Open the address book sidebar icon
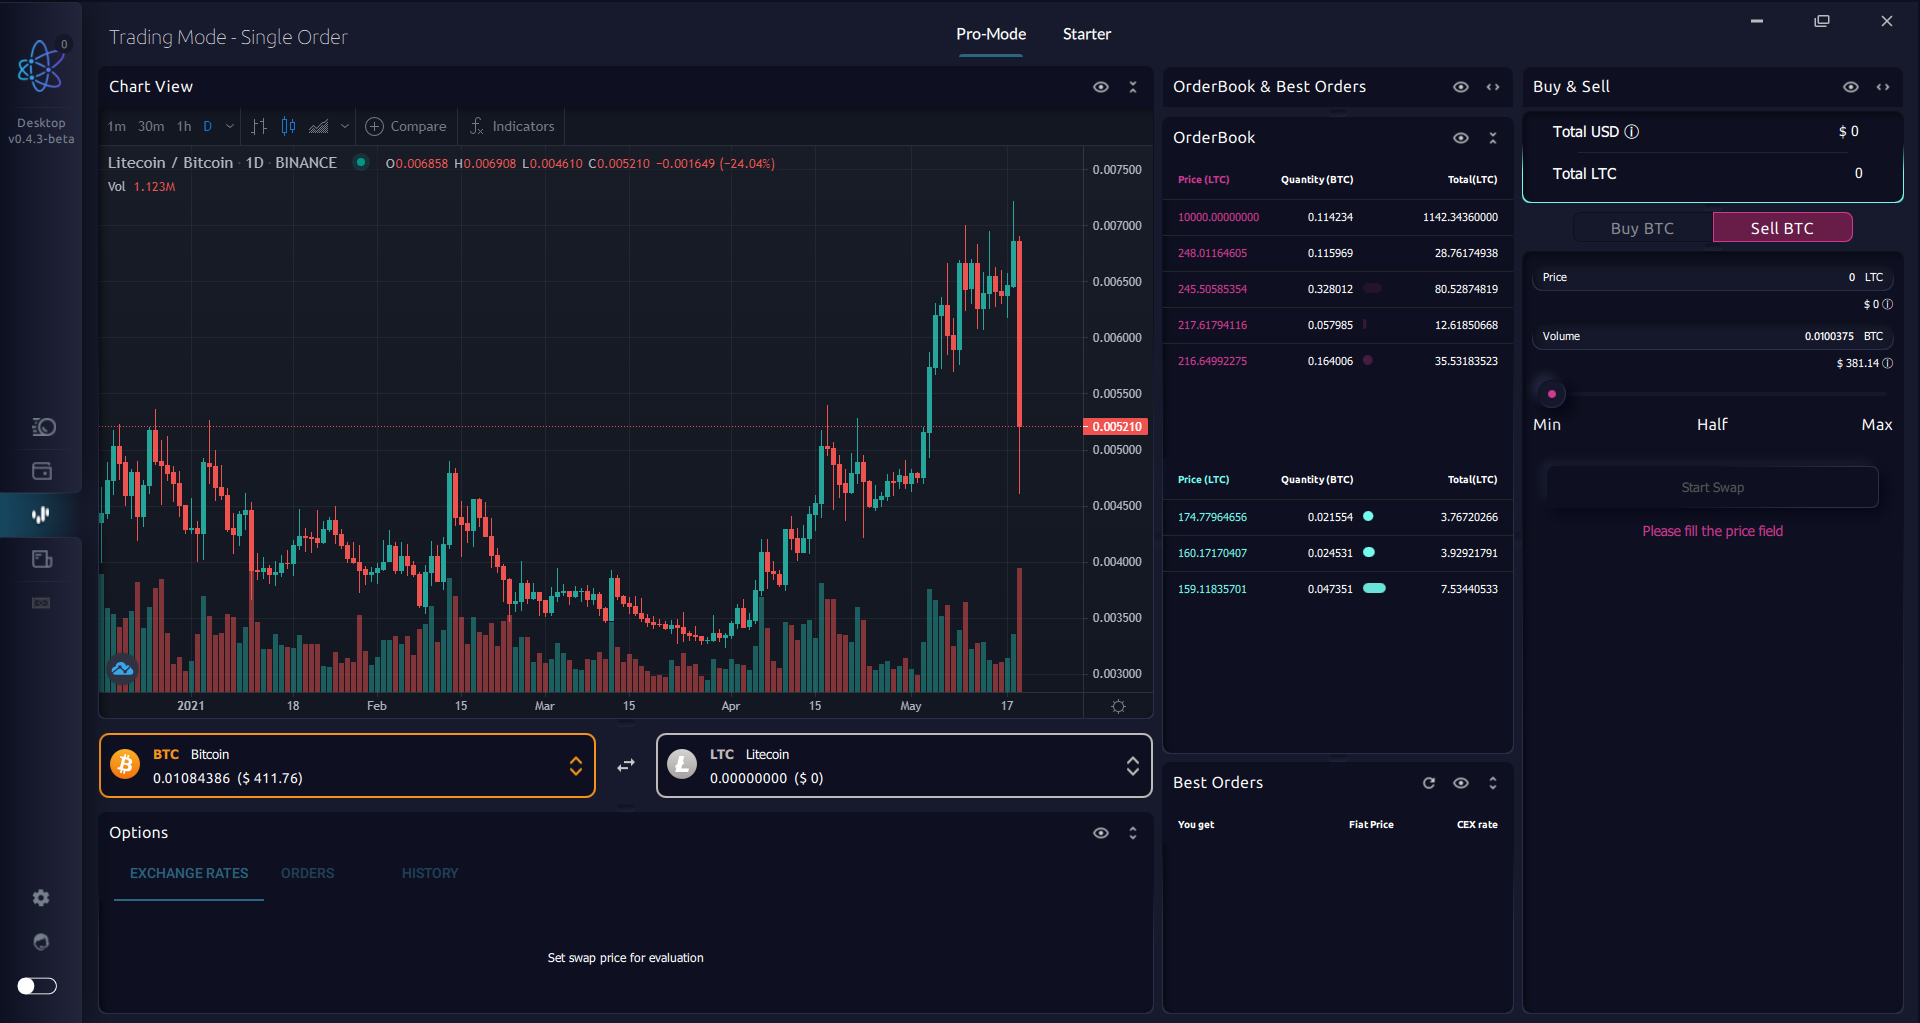 click(x=42, y=559)
